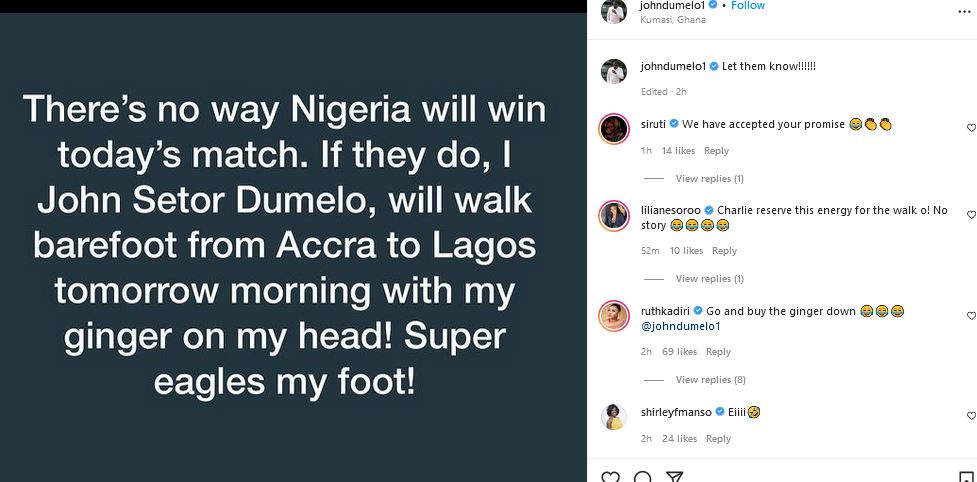Reply to ruthkadiri's comment

[x=718, y=352]
